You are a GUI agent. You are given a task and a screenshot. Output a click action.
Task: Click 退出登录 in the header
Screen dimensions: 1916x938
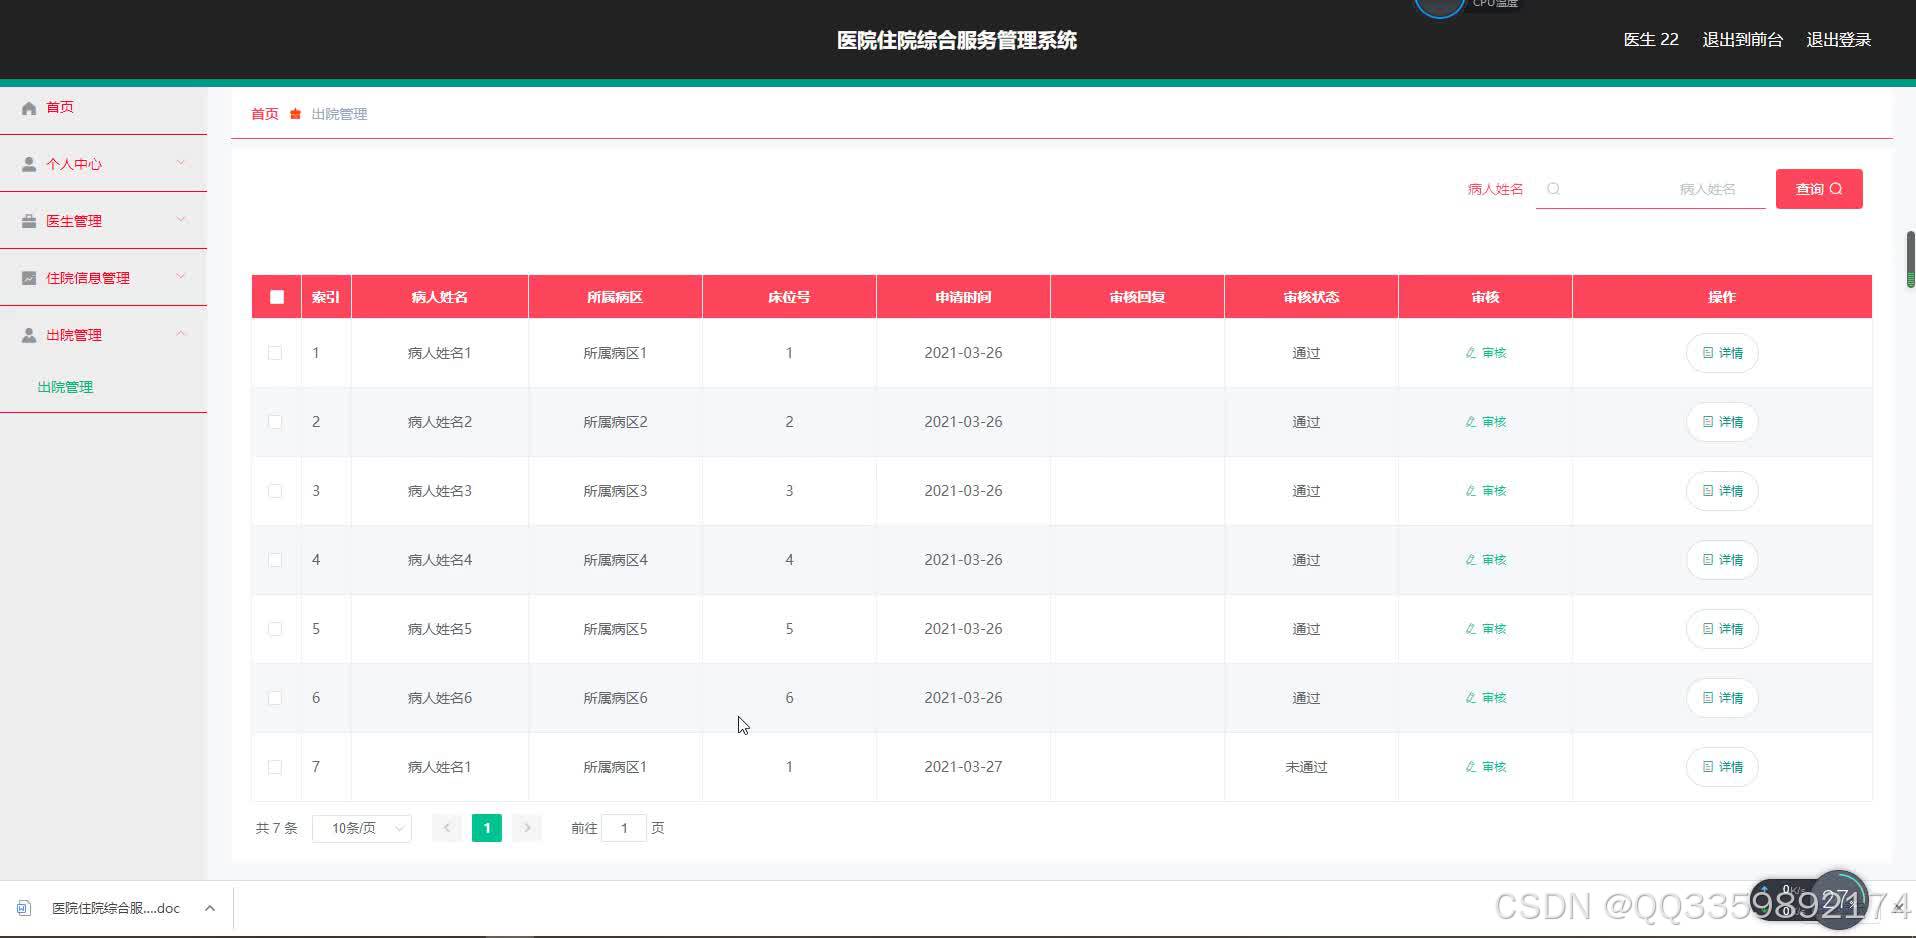[x=1838, y=40]
